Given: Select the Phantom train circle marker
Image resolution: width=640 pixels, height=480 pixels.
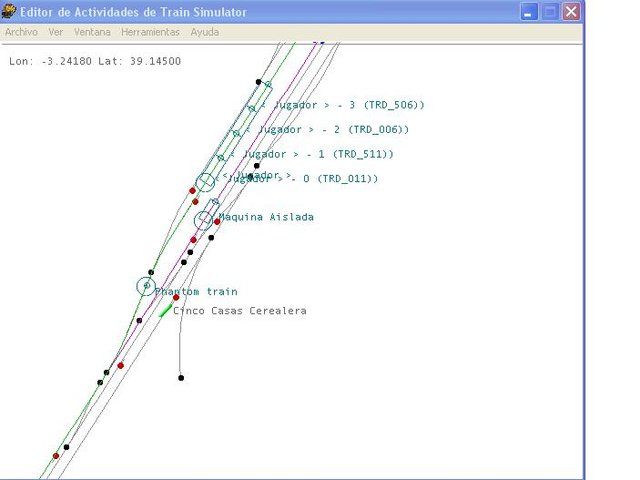Looking at the screenshot, I should tap(146, 287).
